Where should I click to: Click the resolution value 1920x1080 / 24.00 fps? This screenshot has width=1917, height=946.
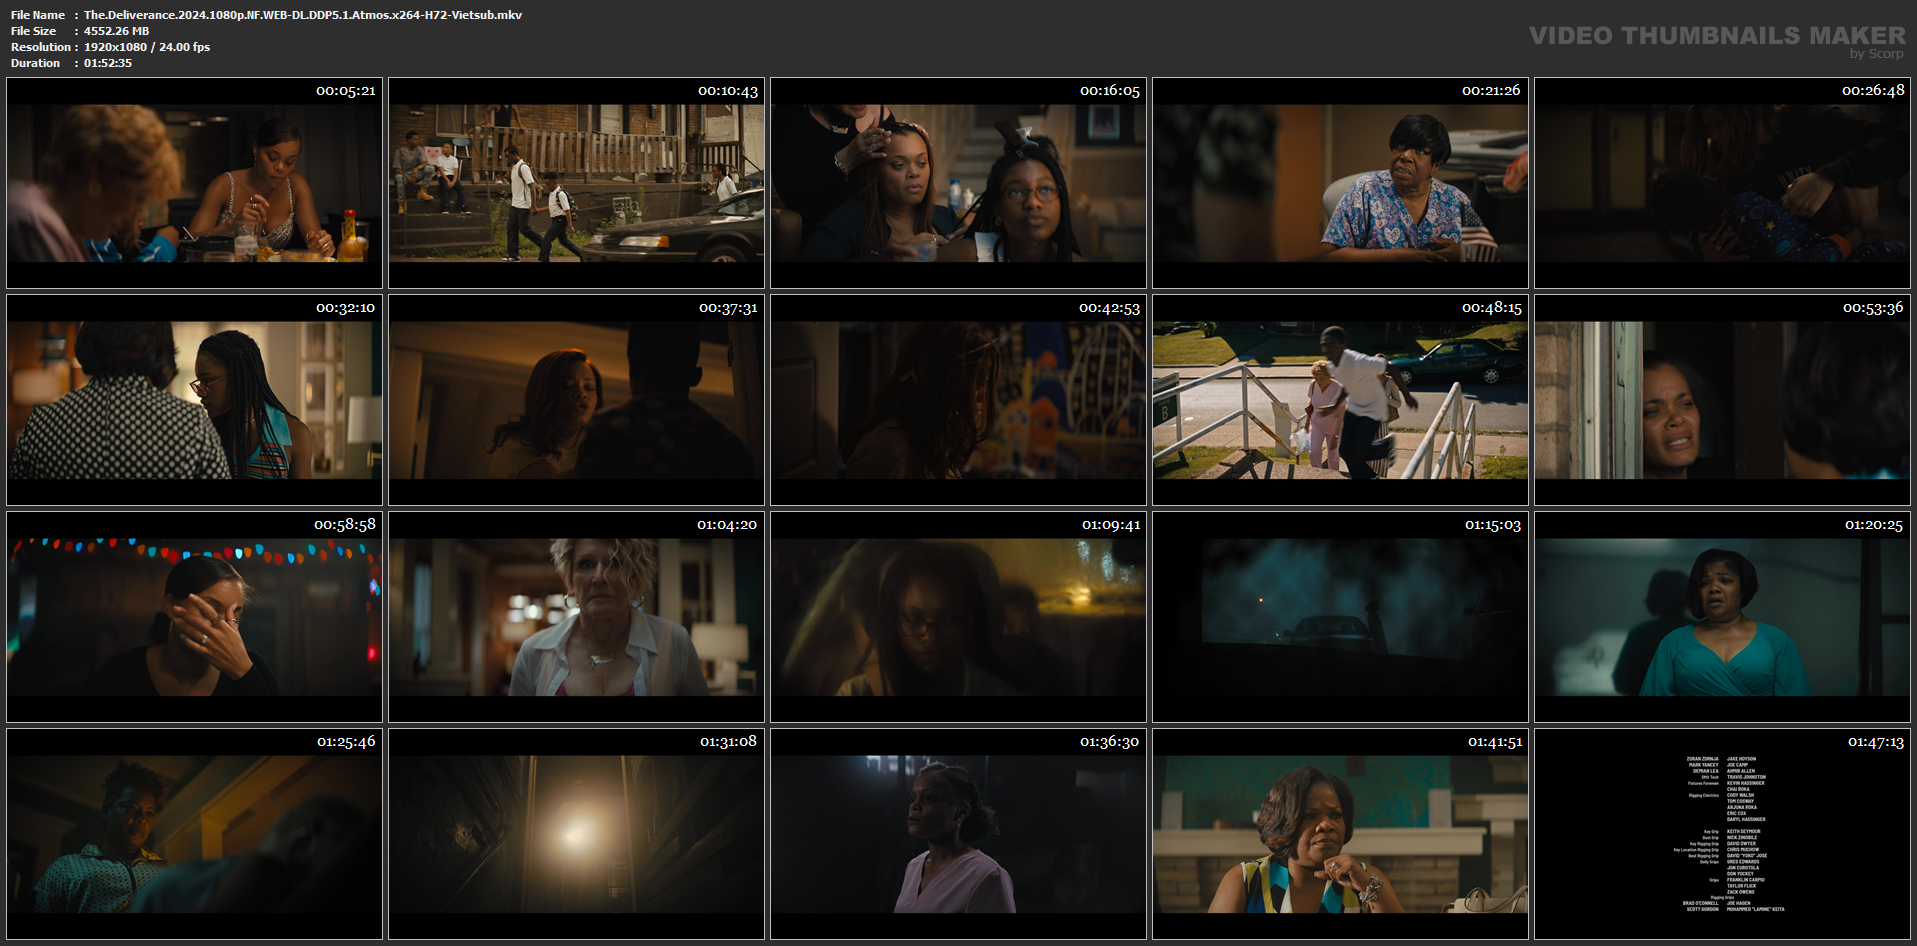147,47
